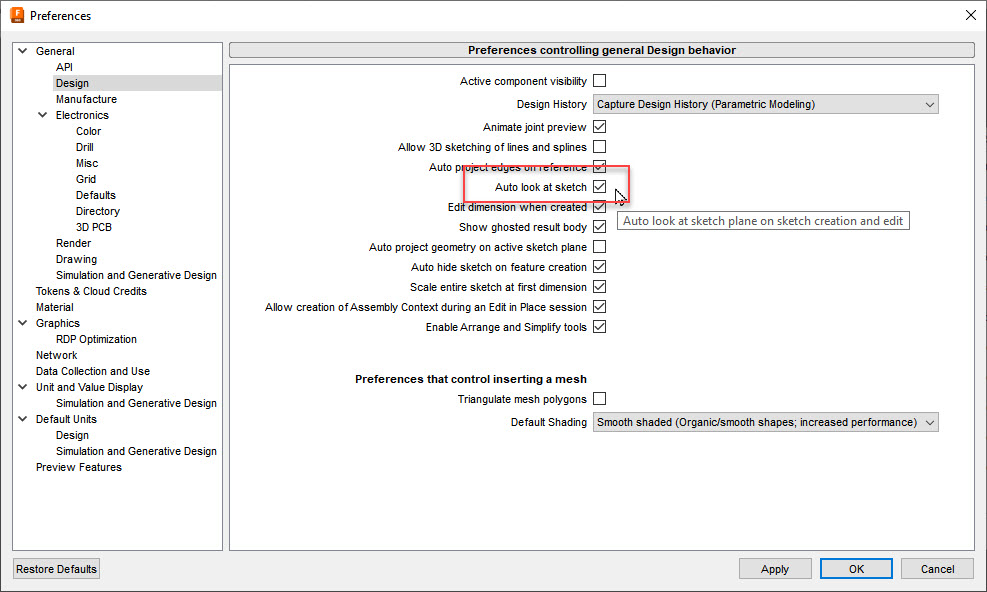This screenshot has height=592, width=987.
Task: Collapse the Default Units tree node
Action: (x=23, y=419)
